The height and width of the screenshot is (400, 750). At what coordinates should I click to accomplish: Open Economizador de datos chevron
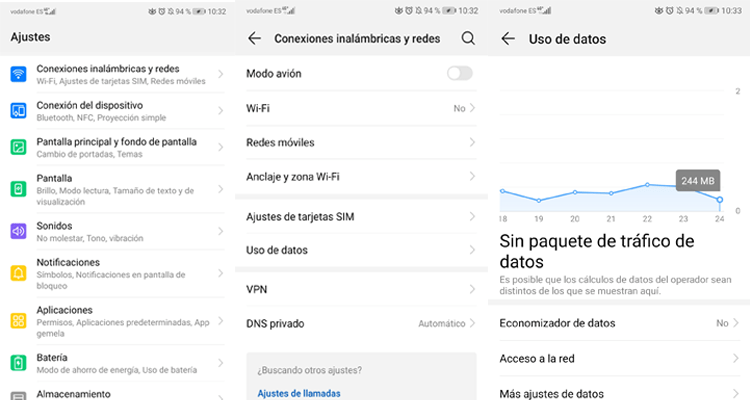coord(736,323)
